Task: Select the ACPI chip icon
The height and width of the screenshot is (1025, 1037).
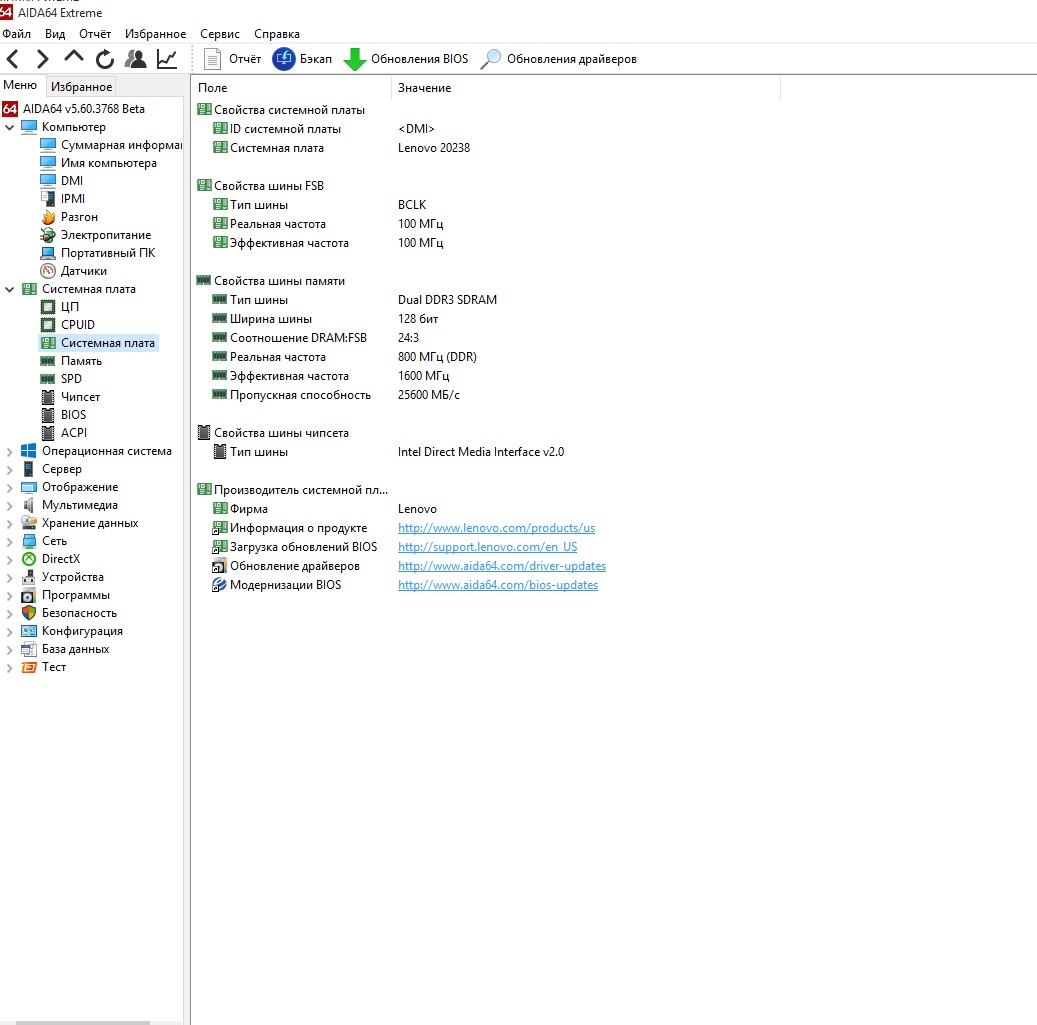Action: [x=48, y=433]
